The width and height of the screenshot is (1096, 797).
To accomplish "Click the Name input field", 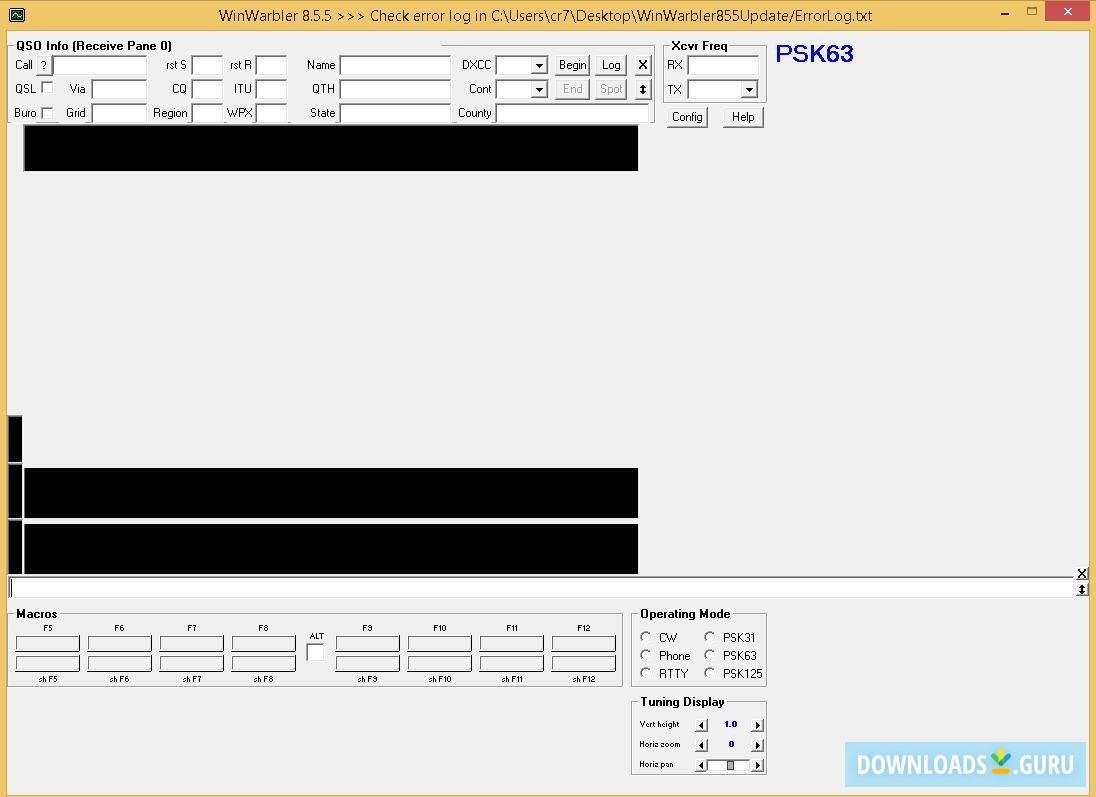I will pyautogui.click(x=396, y=66).
